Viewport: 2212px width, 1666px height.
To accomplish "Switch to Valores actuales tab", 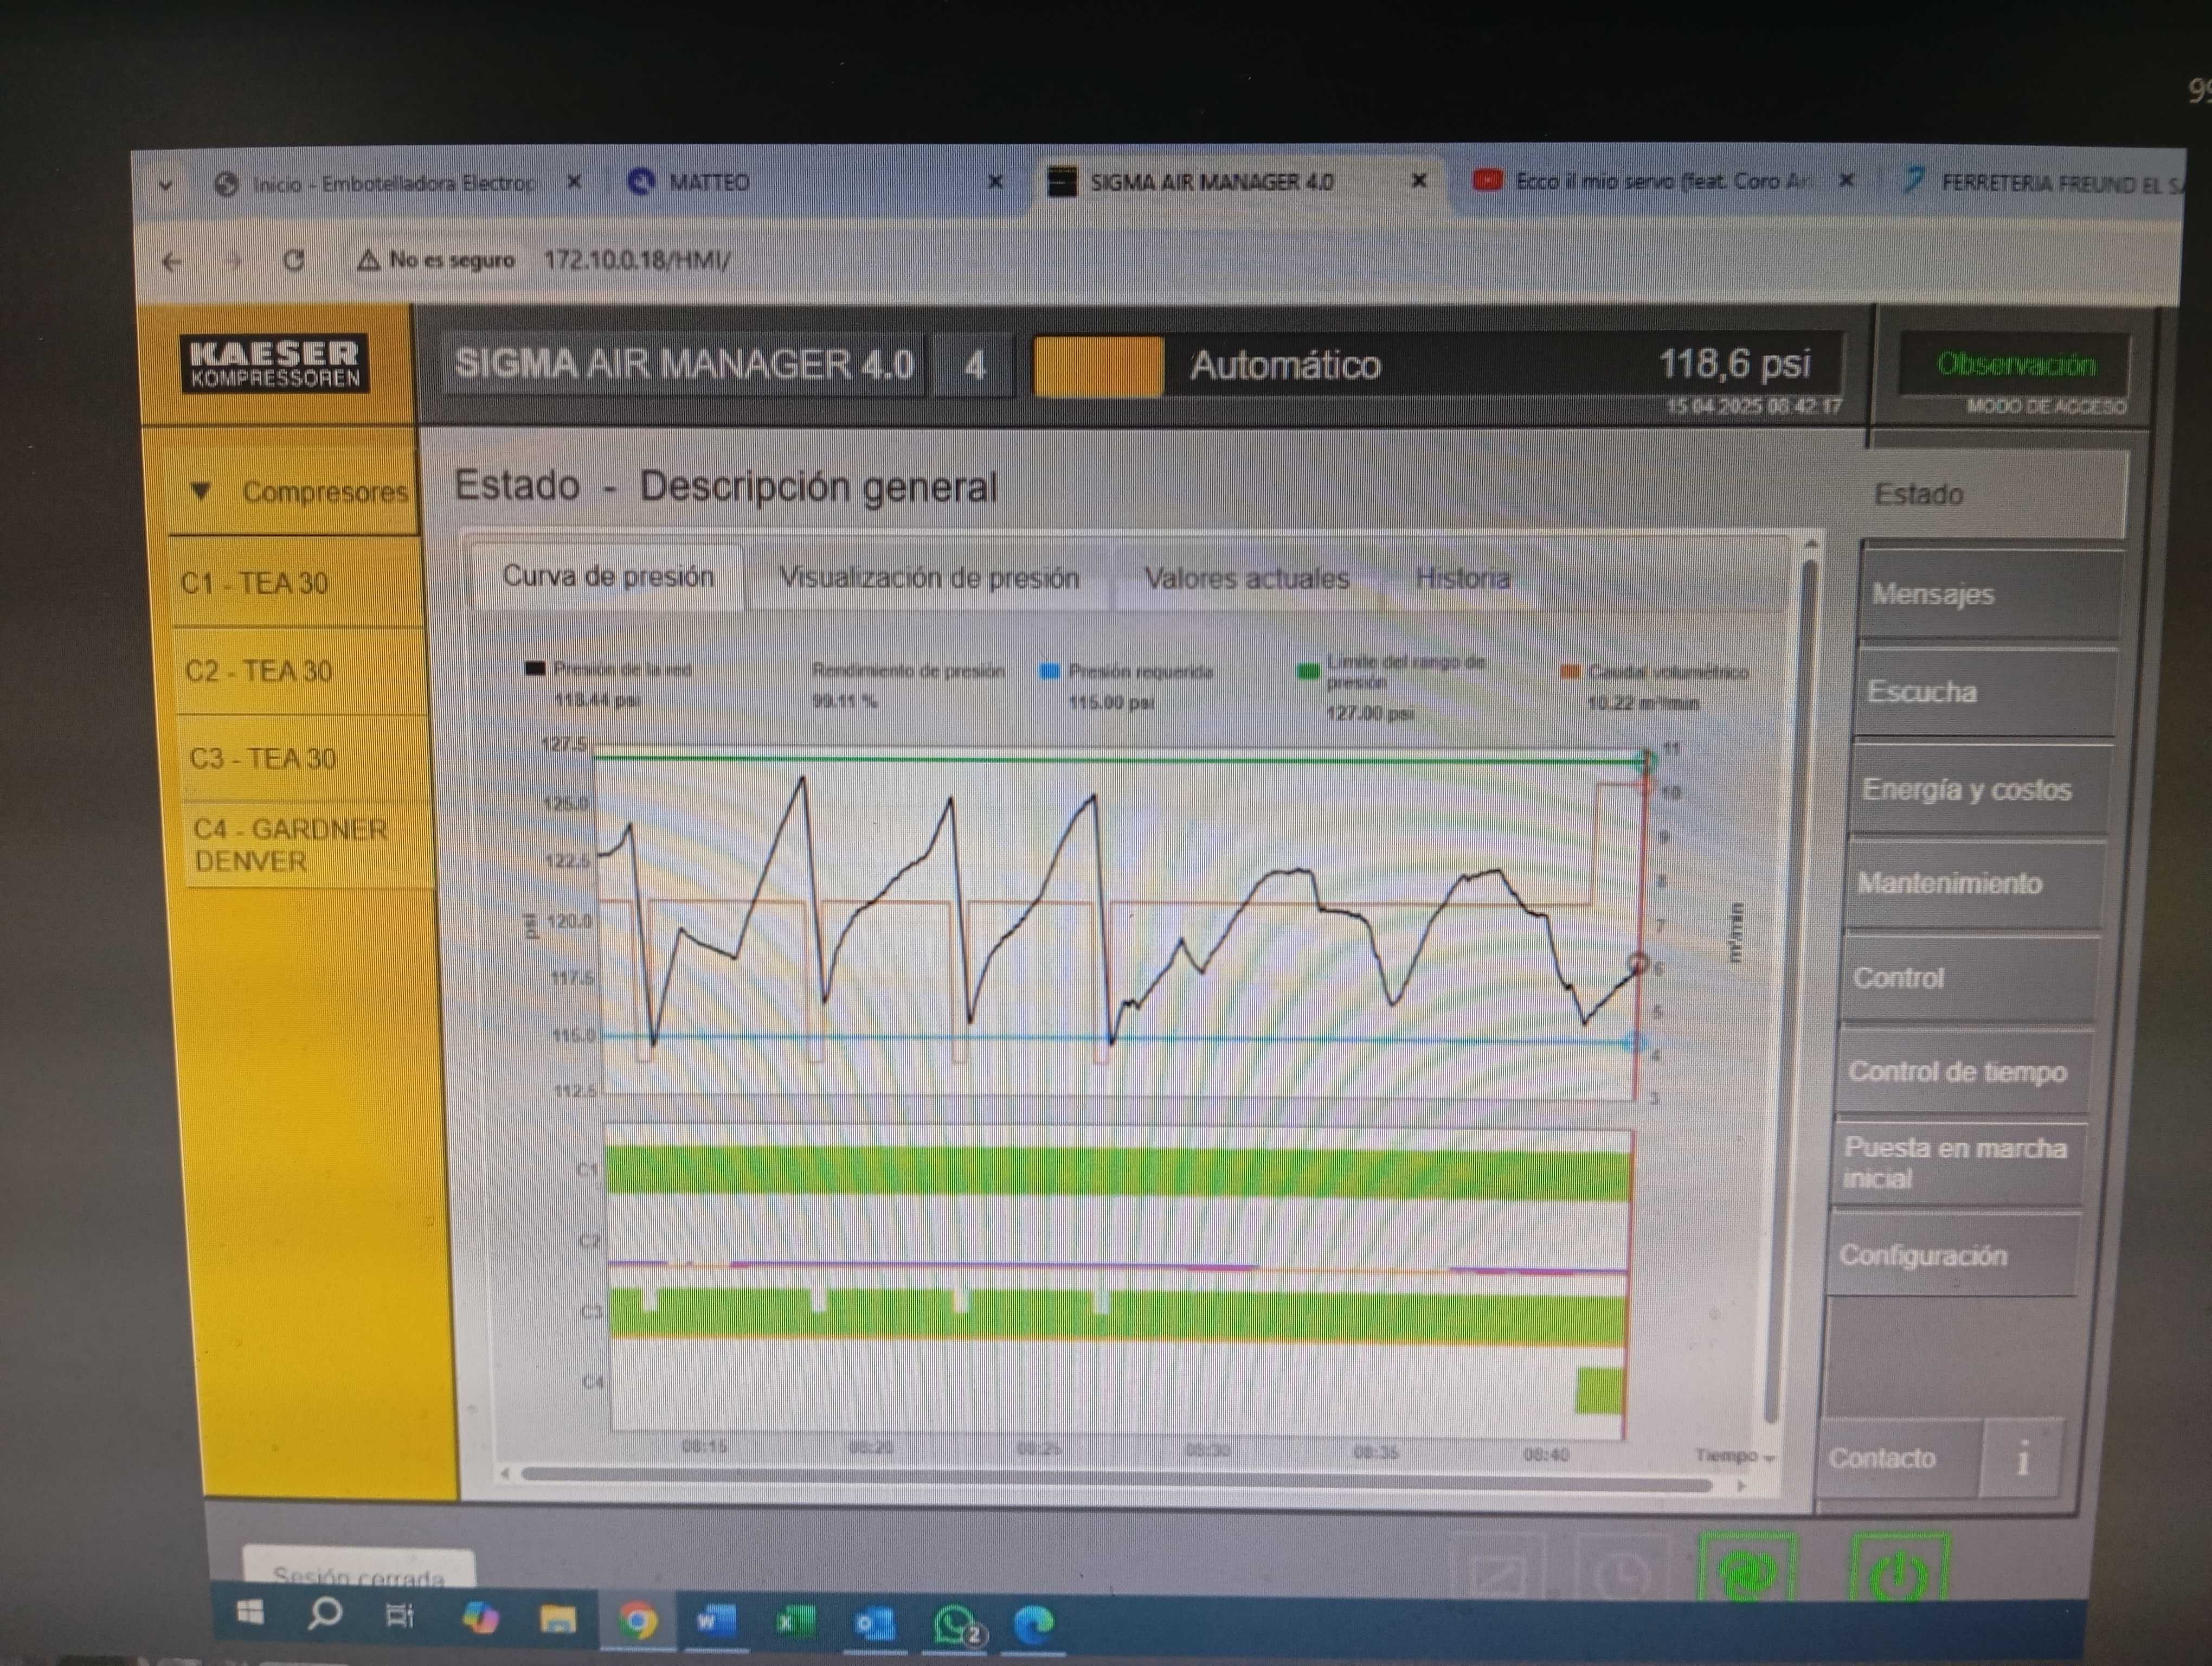I will (1246, 579).
